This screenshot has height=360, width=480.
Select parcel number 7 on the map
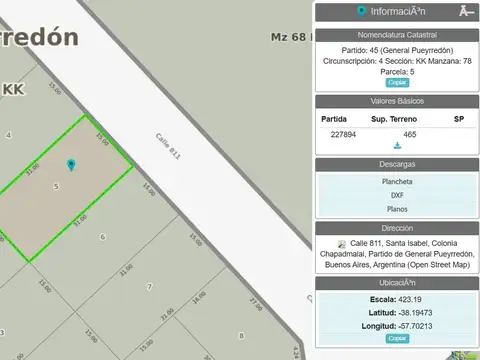tap(150, 287)
